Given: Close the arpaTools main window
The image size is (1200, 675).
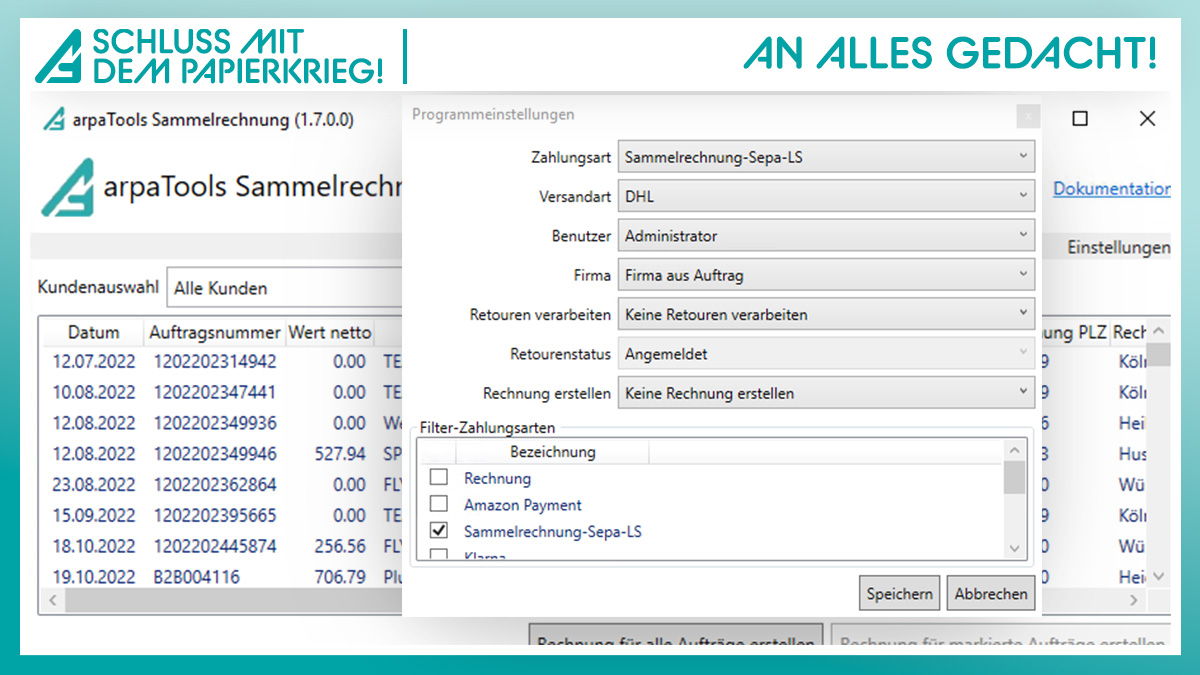Looking at the screenshot, I should (x=1147, y=119).
